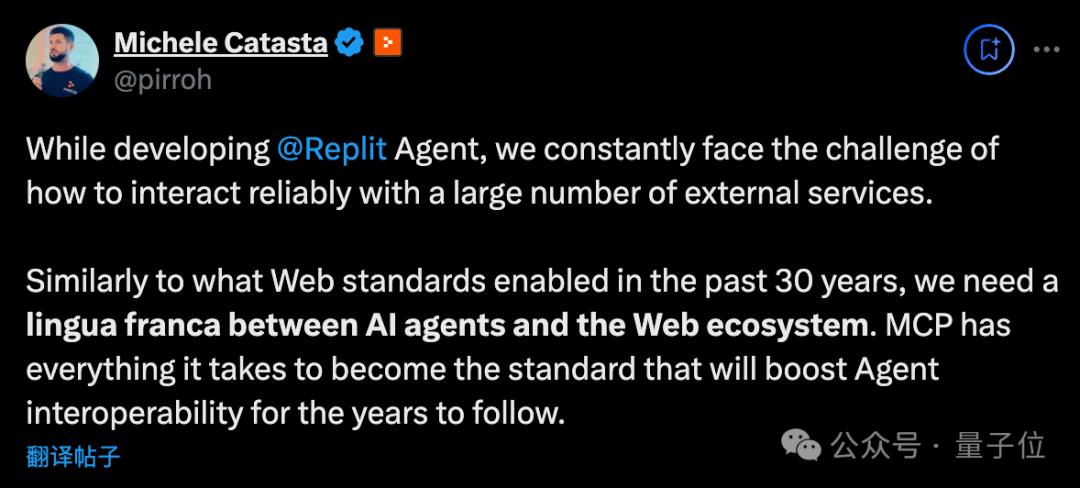Screen dimensions: 1080x488
Task: Open the Michele Catasta display name link
Action: pyautogui.click(x=220, y=43)
